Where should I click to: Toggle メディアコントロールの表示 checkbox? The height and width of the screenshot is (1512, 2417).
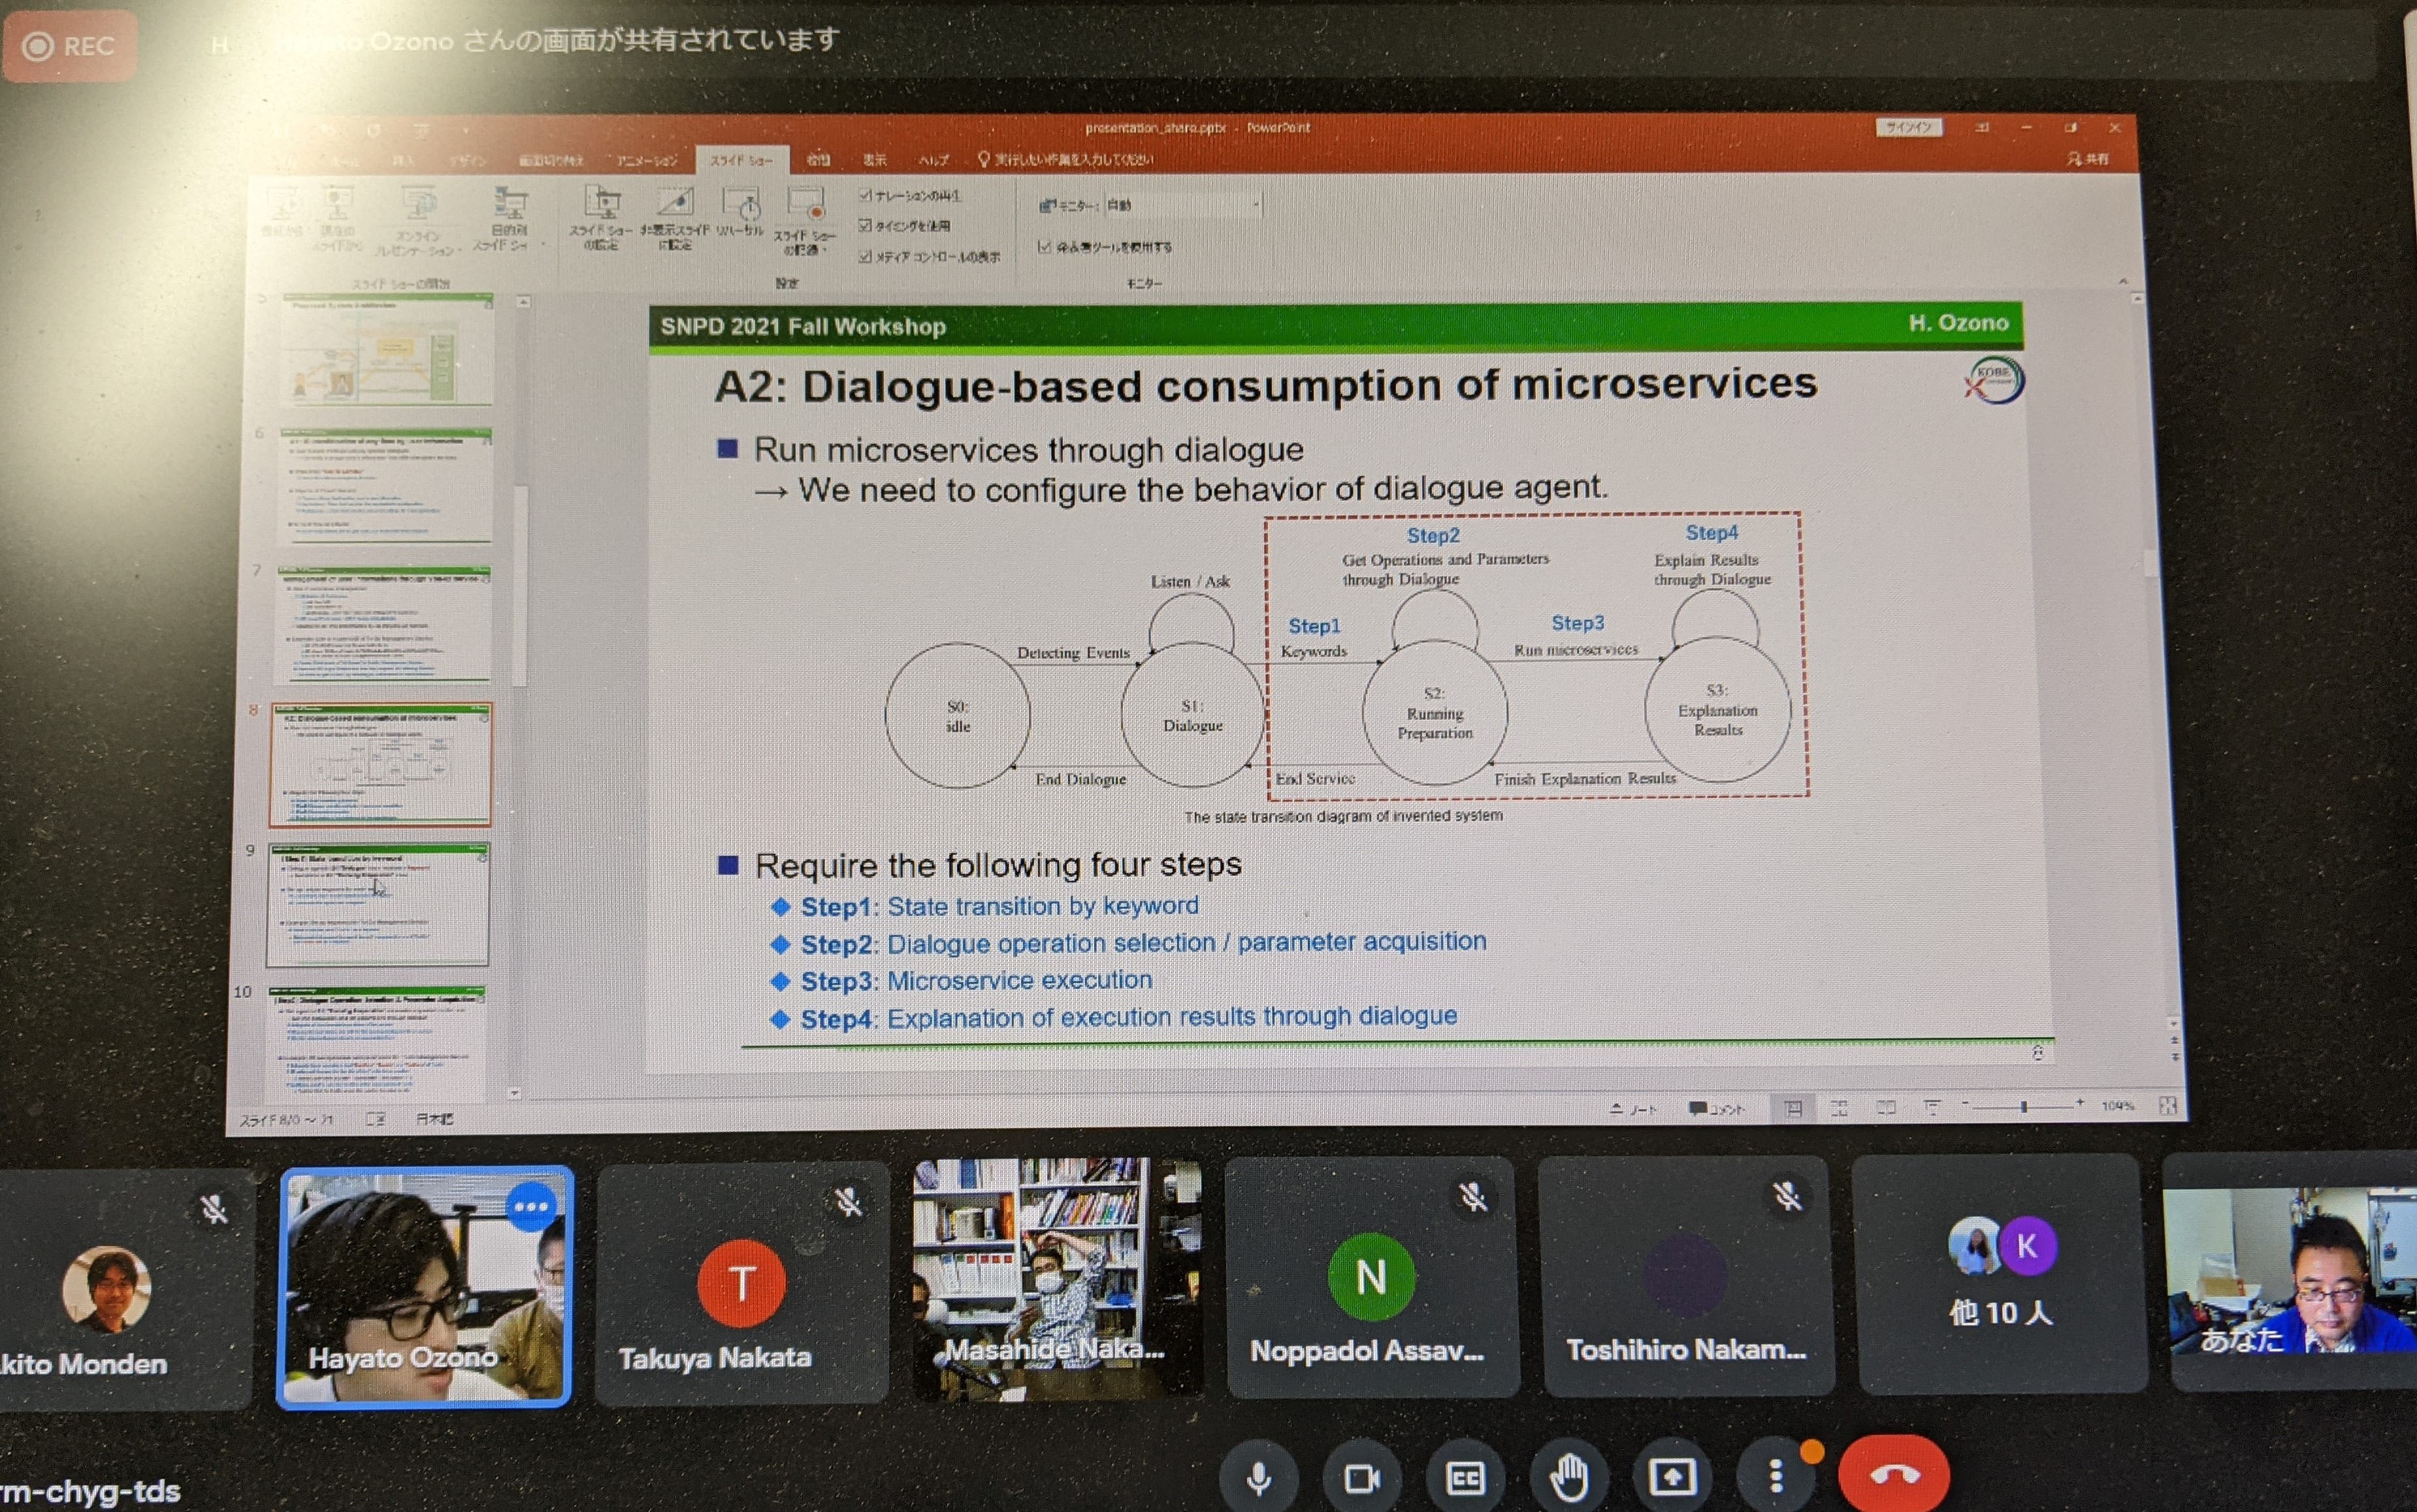point(865,256)
